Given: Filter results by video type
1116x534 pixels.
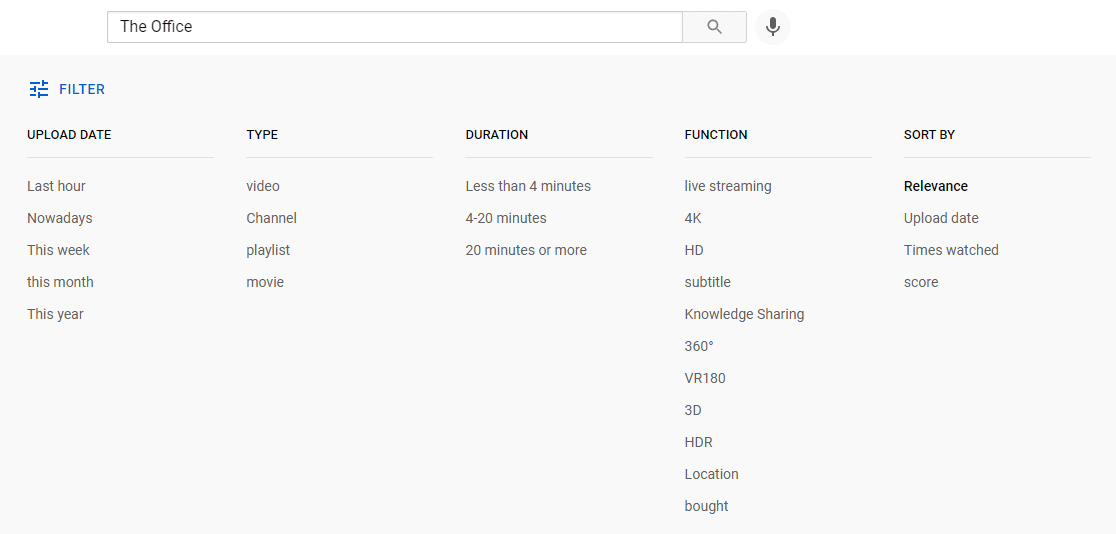Looking at the screenshot, I should (263, 186).
